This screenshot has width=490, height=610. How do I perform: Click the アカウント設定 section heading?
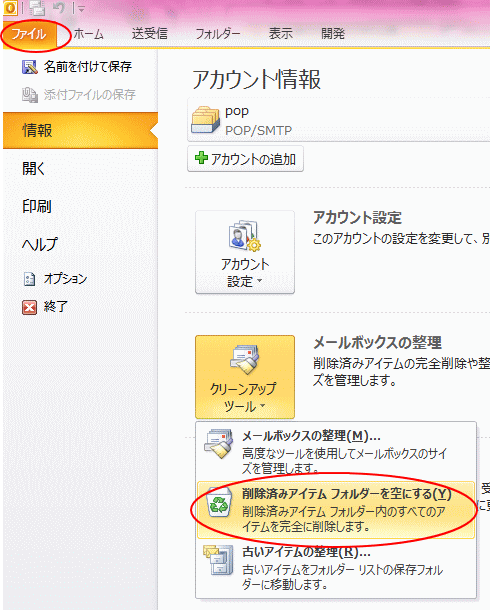[357, 217]
